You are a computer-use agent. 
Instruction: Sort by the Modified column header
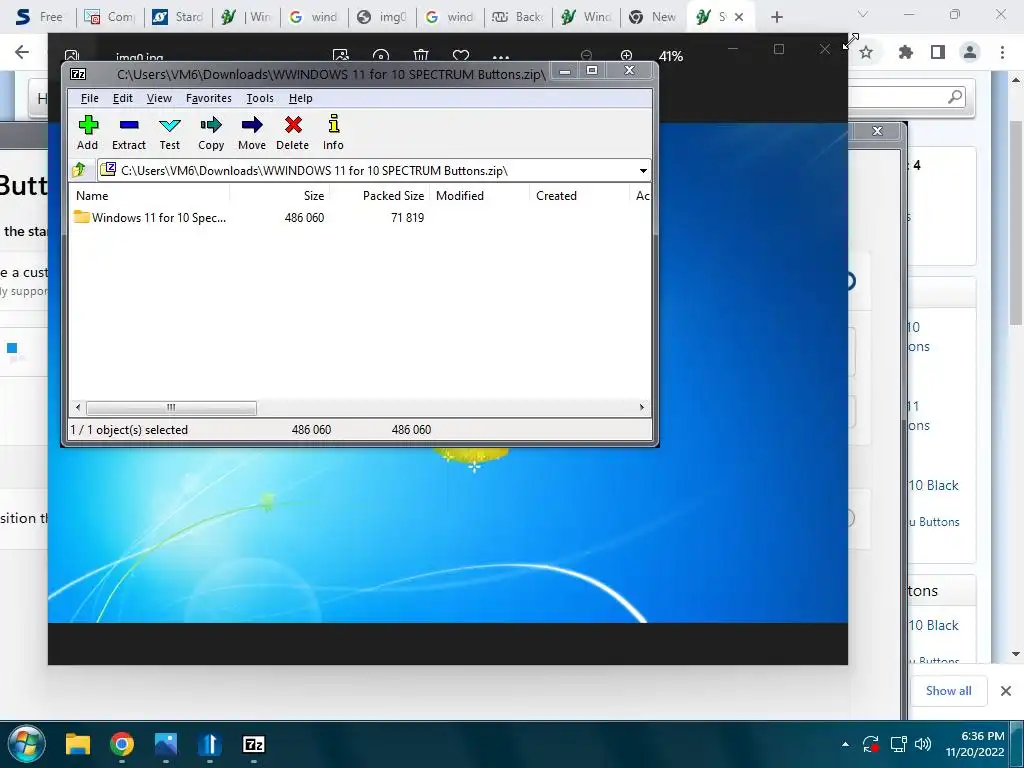tap(479, 195)
